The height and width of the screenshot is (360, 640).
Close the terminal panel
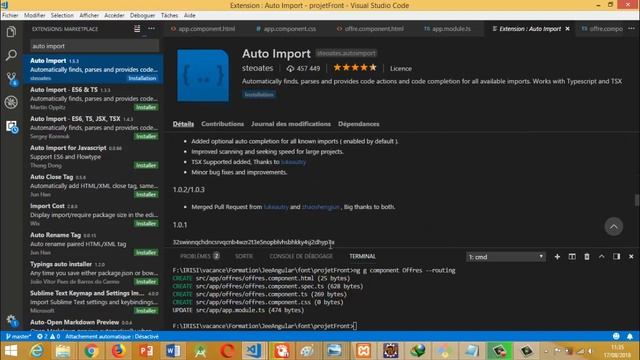click(x=631, y=256)
